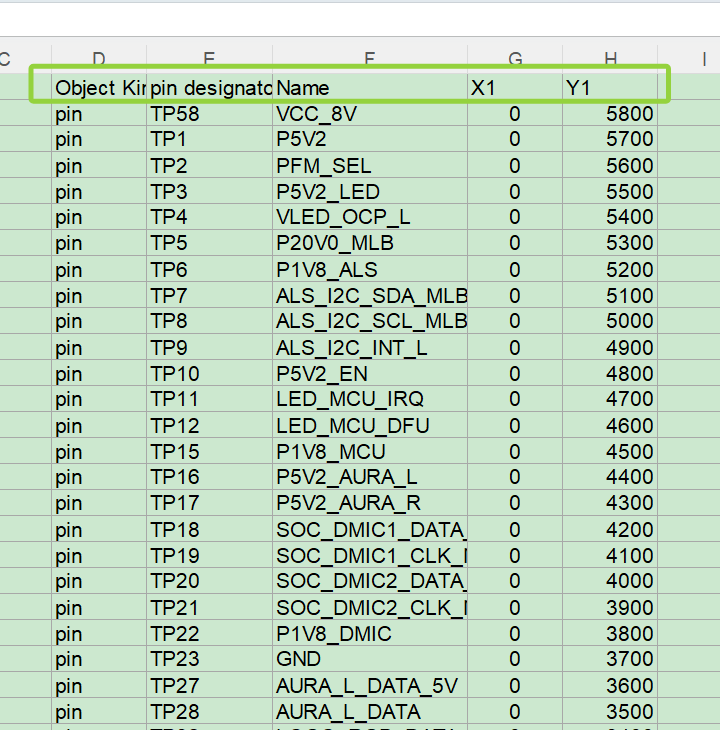The width and height of the screenshot is (720, 730).
Task: Select column E header
Action: (209, 58)
